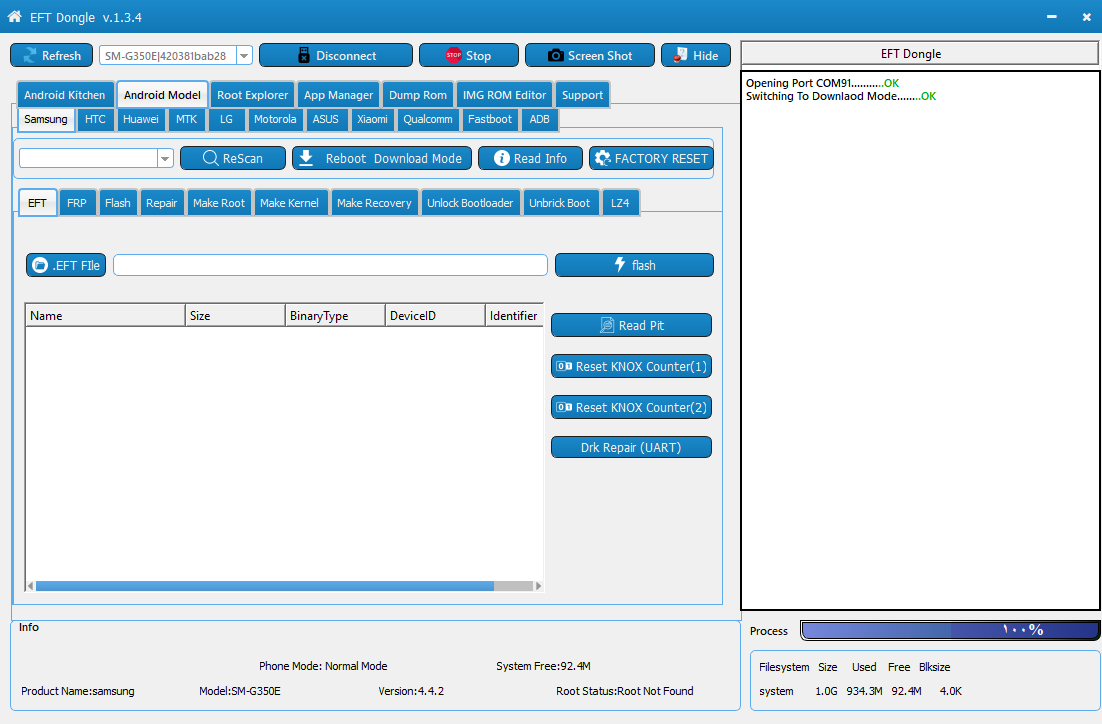This screenshot has height=724, width=1102.
Task: Click the 'Model:SM-G350E' info text
Action: (x=240, y=691)
